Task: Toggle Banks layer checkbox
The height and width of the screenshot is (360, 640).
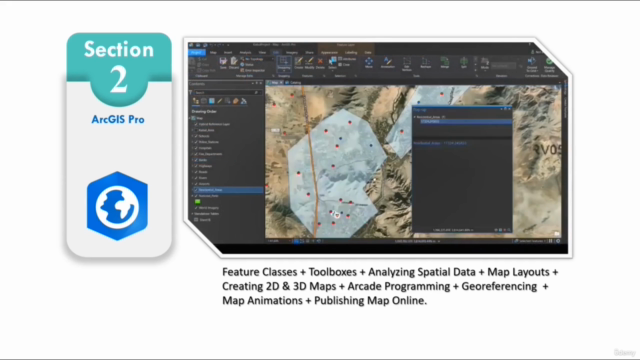Action: pos(196,160)
